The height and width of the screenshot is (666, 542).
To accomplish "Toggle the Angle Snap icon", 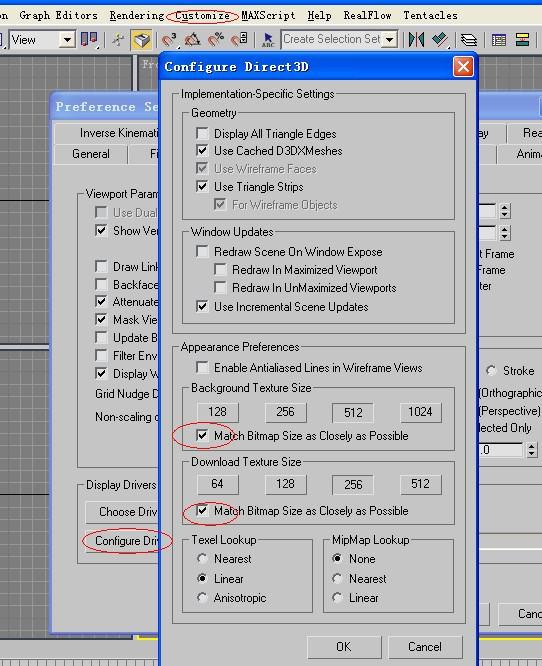I will point(192,40).
